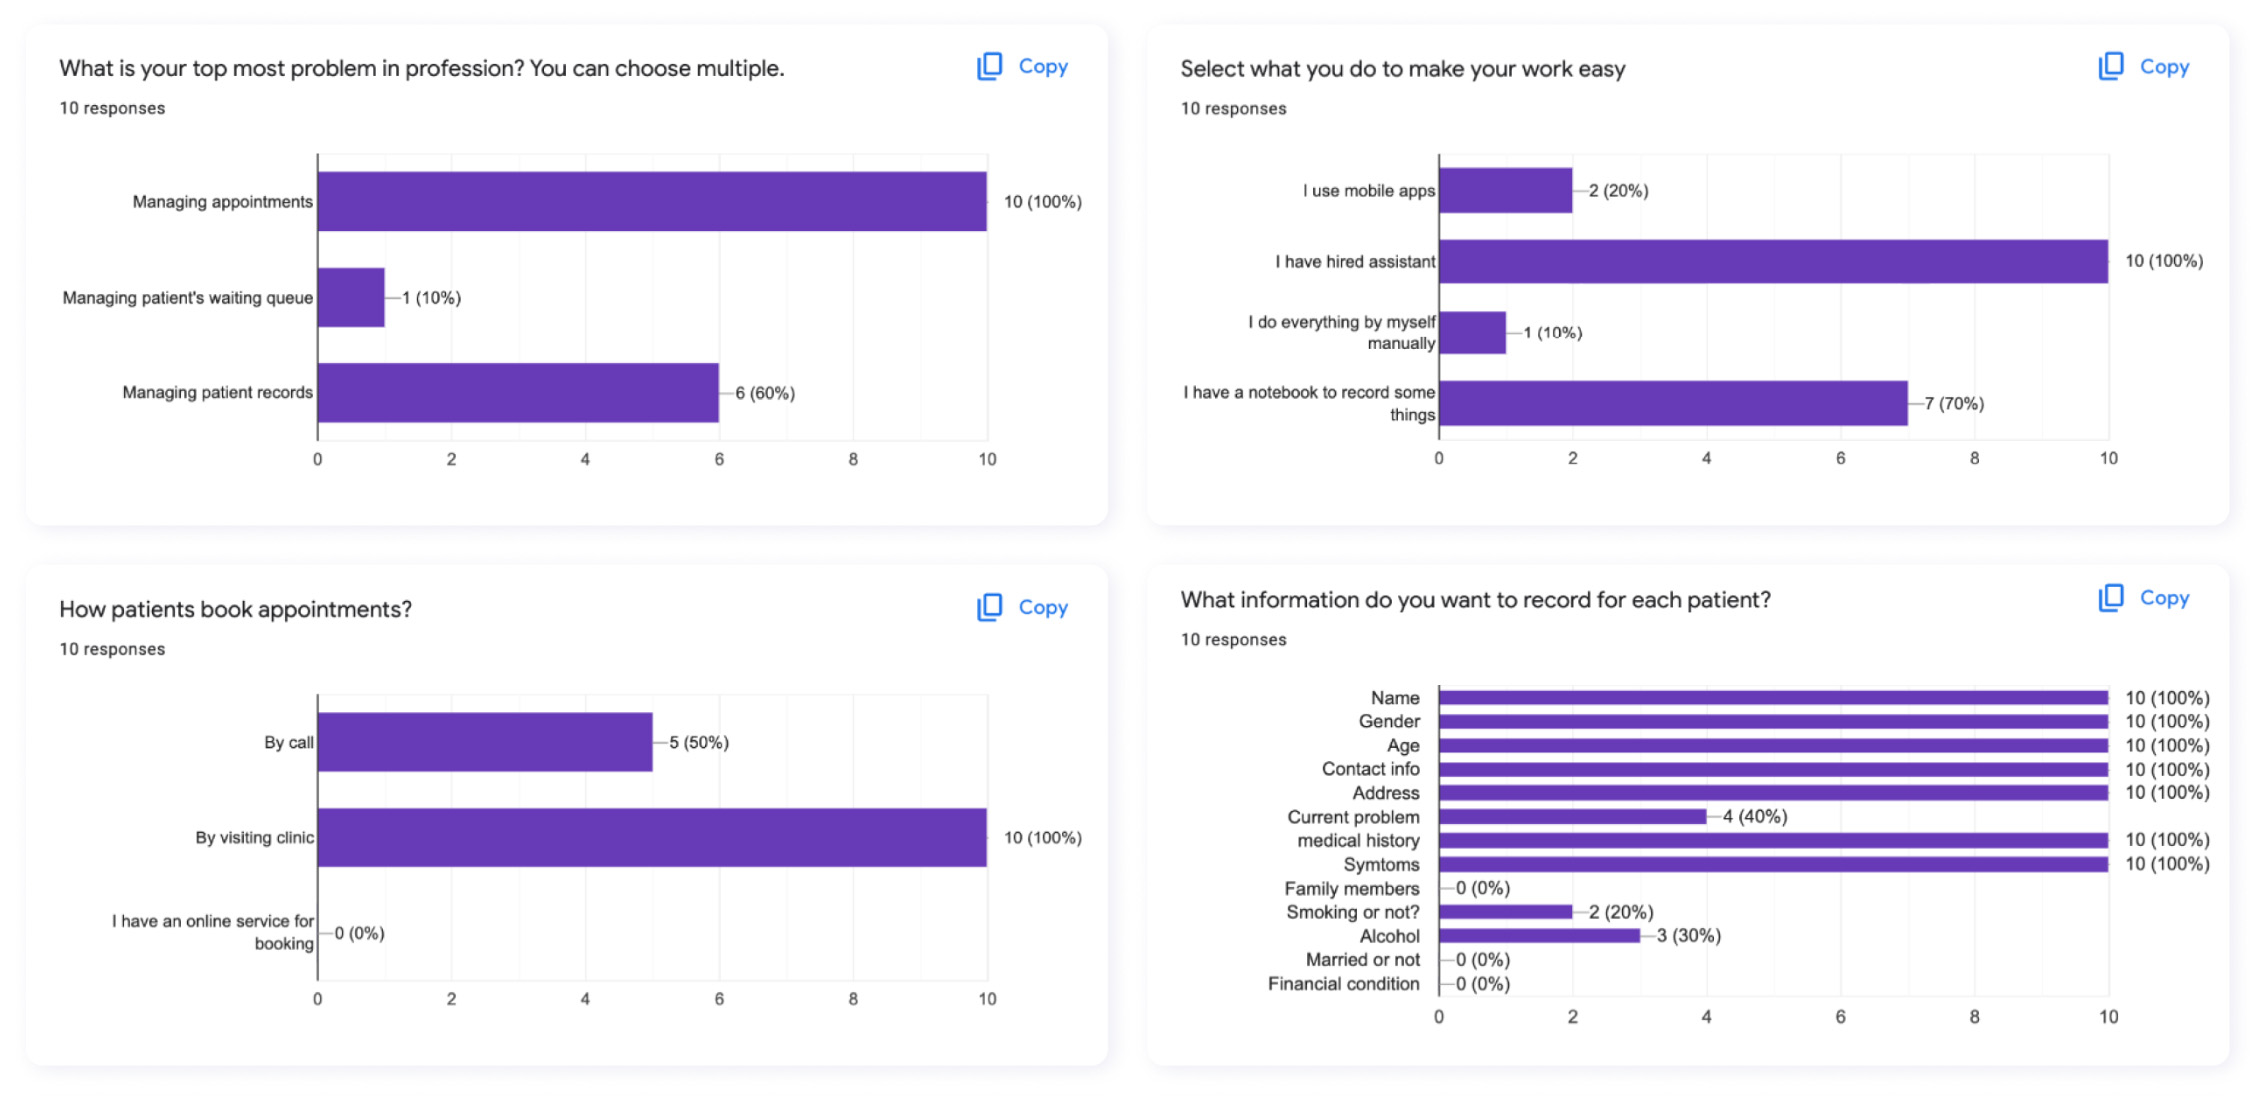Select the 'Current problem' bar

(1572, 817)
